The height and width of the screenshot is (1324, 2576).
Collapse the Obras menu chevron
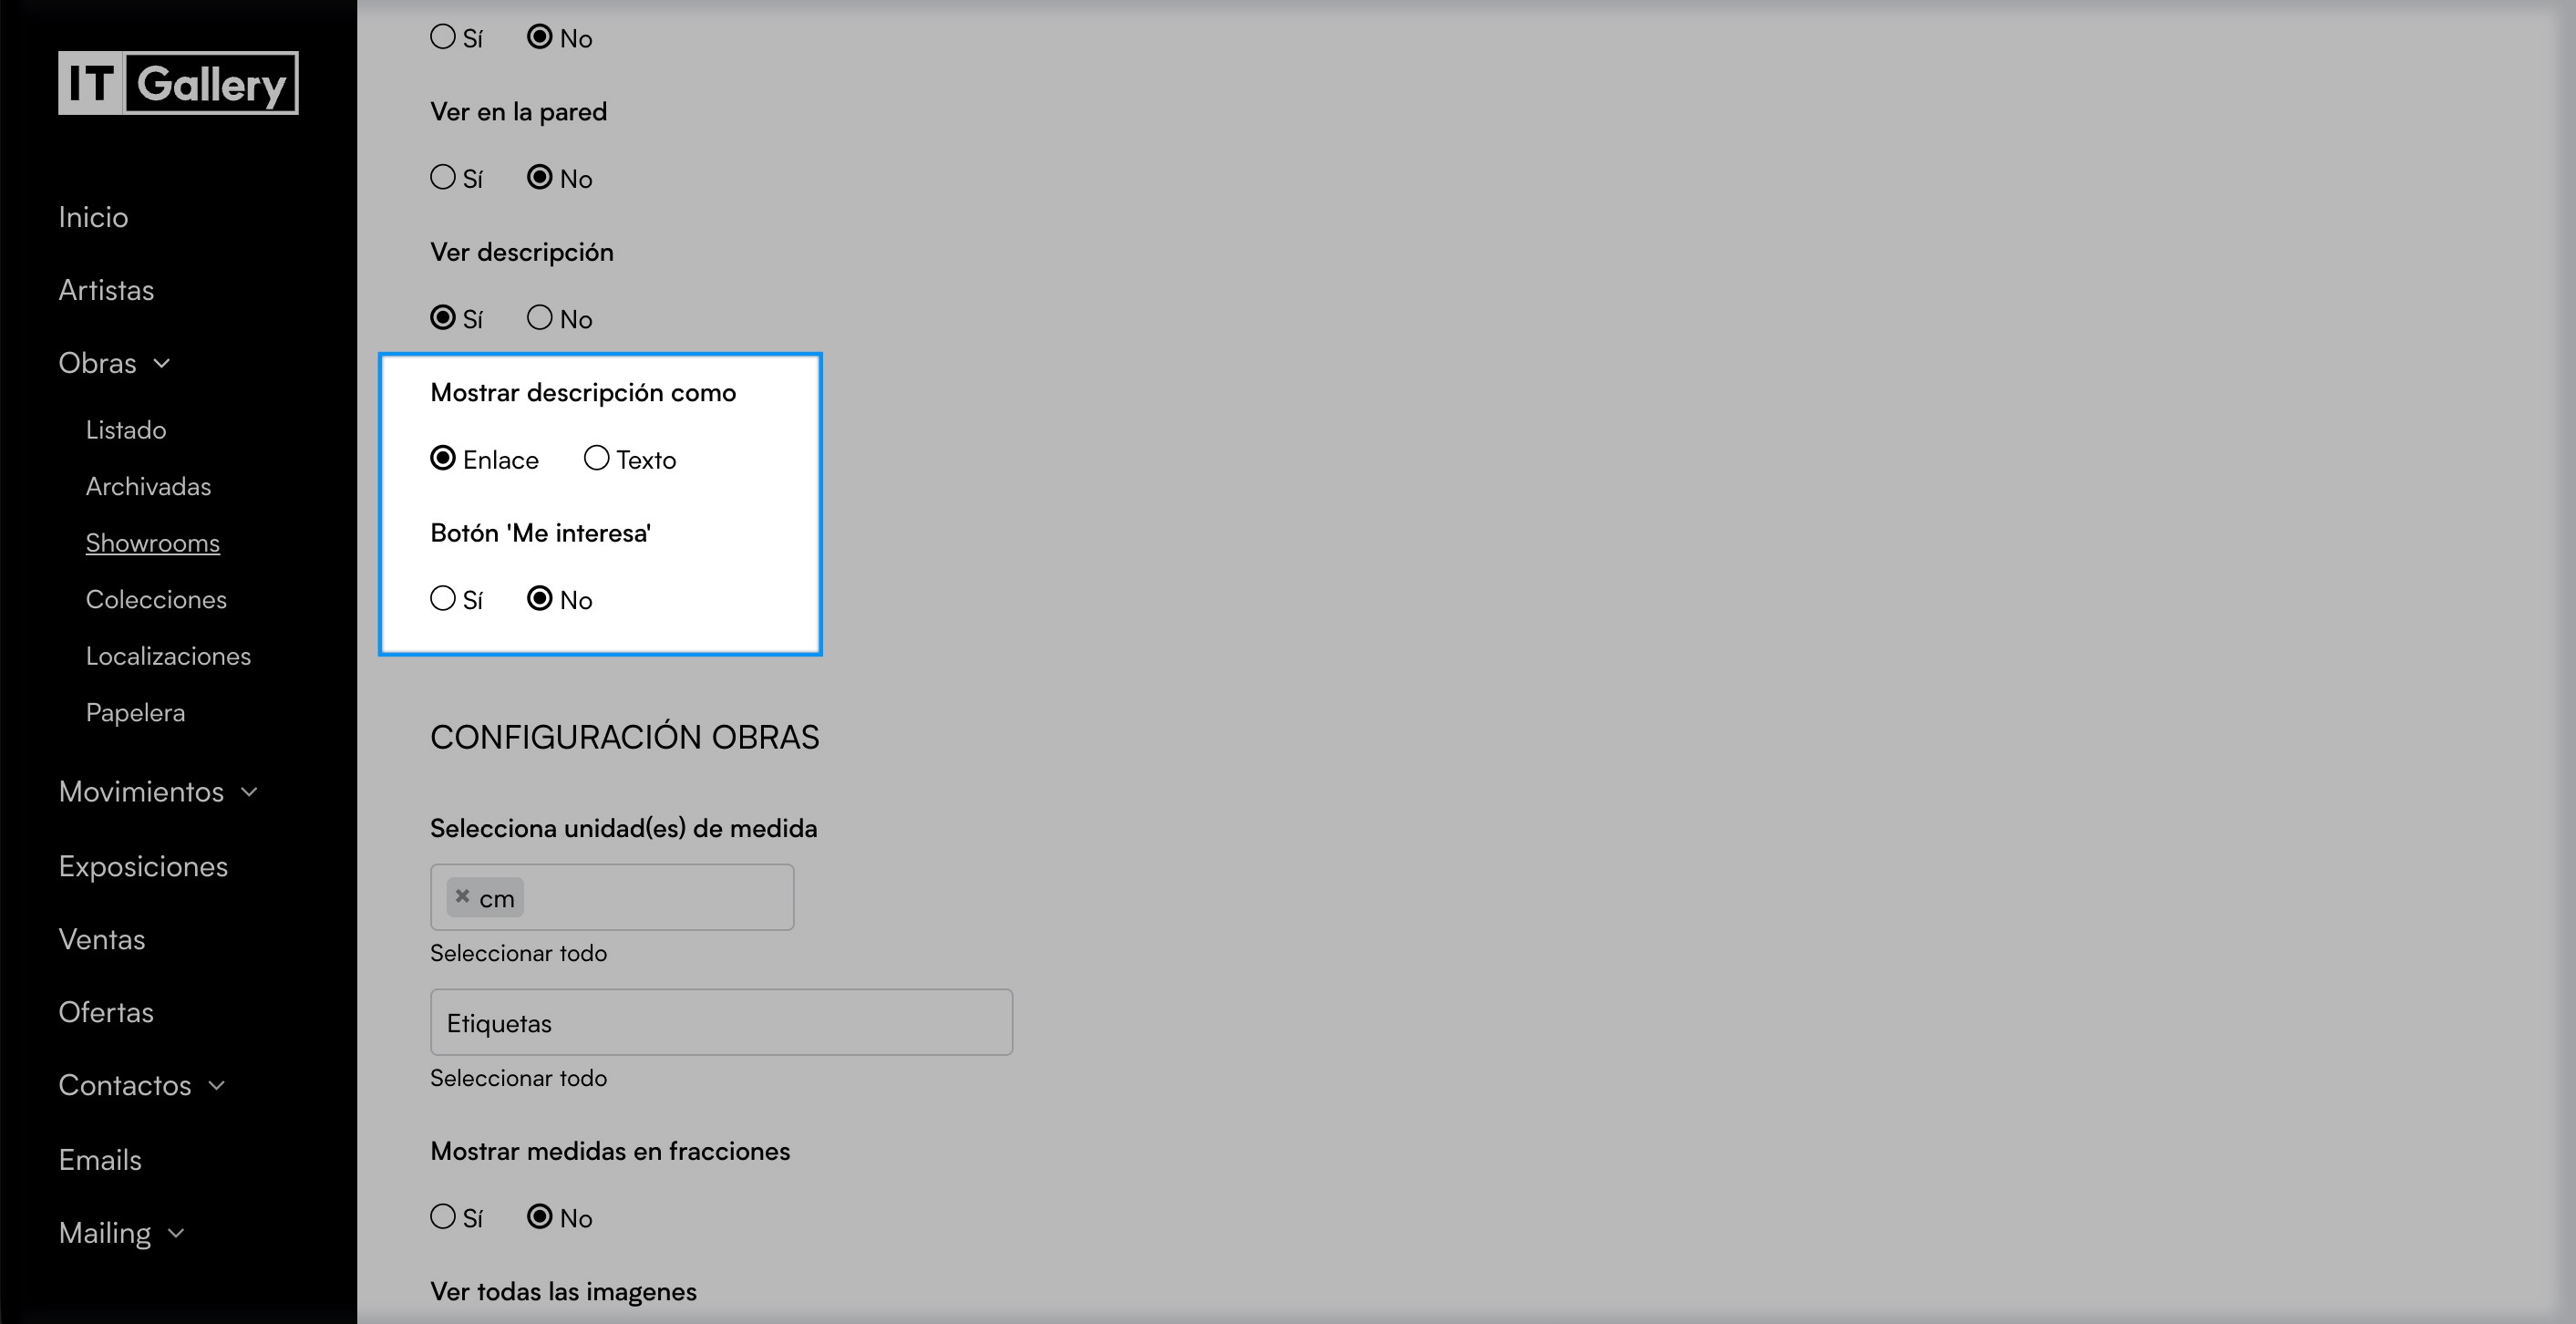click(162, 363)
